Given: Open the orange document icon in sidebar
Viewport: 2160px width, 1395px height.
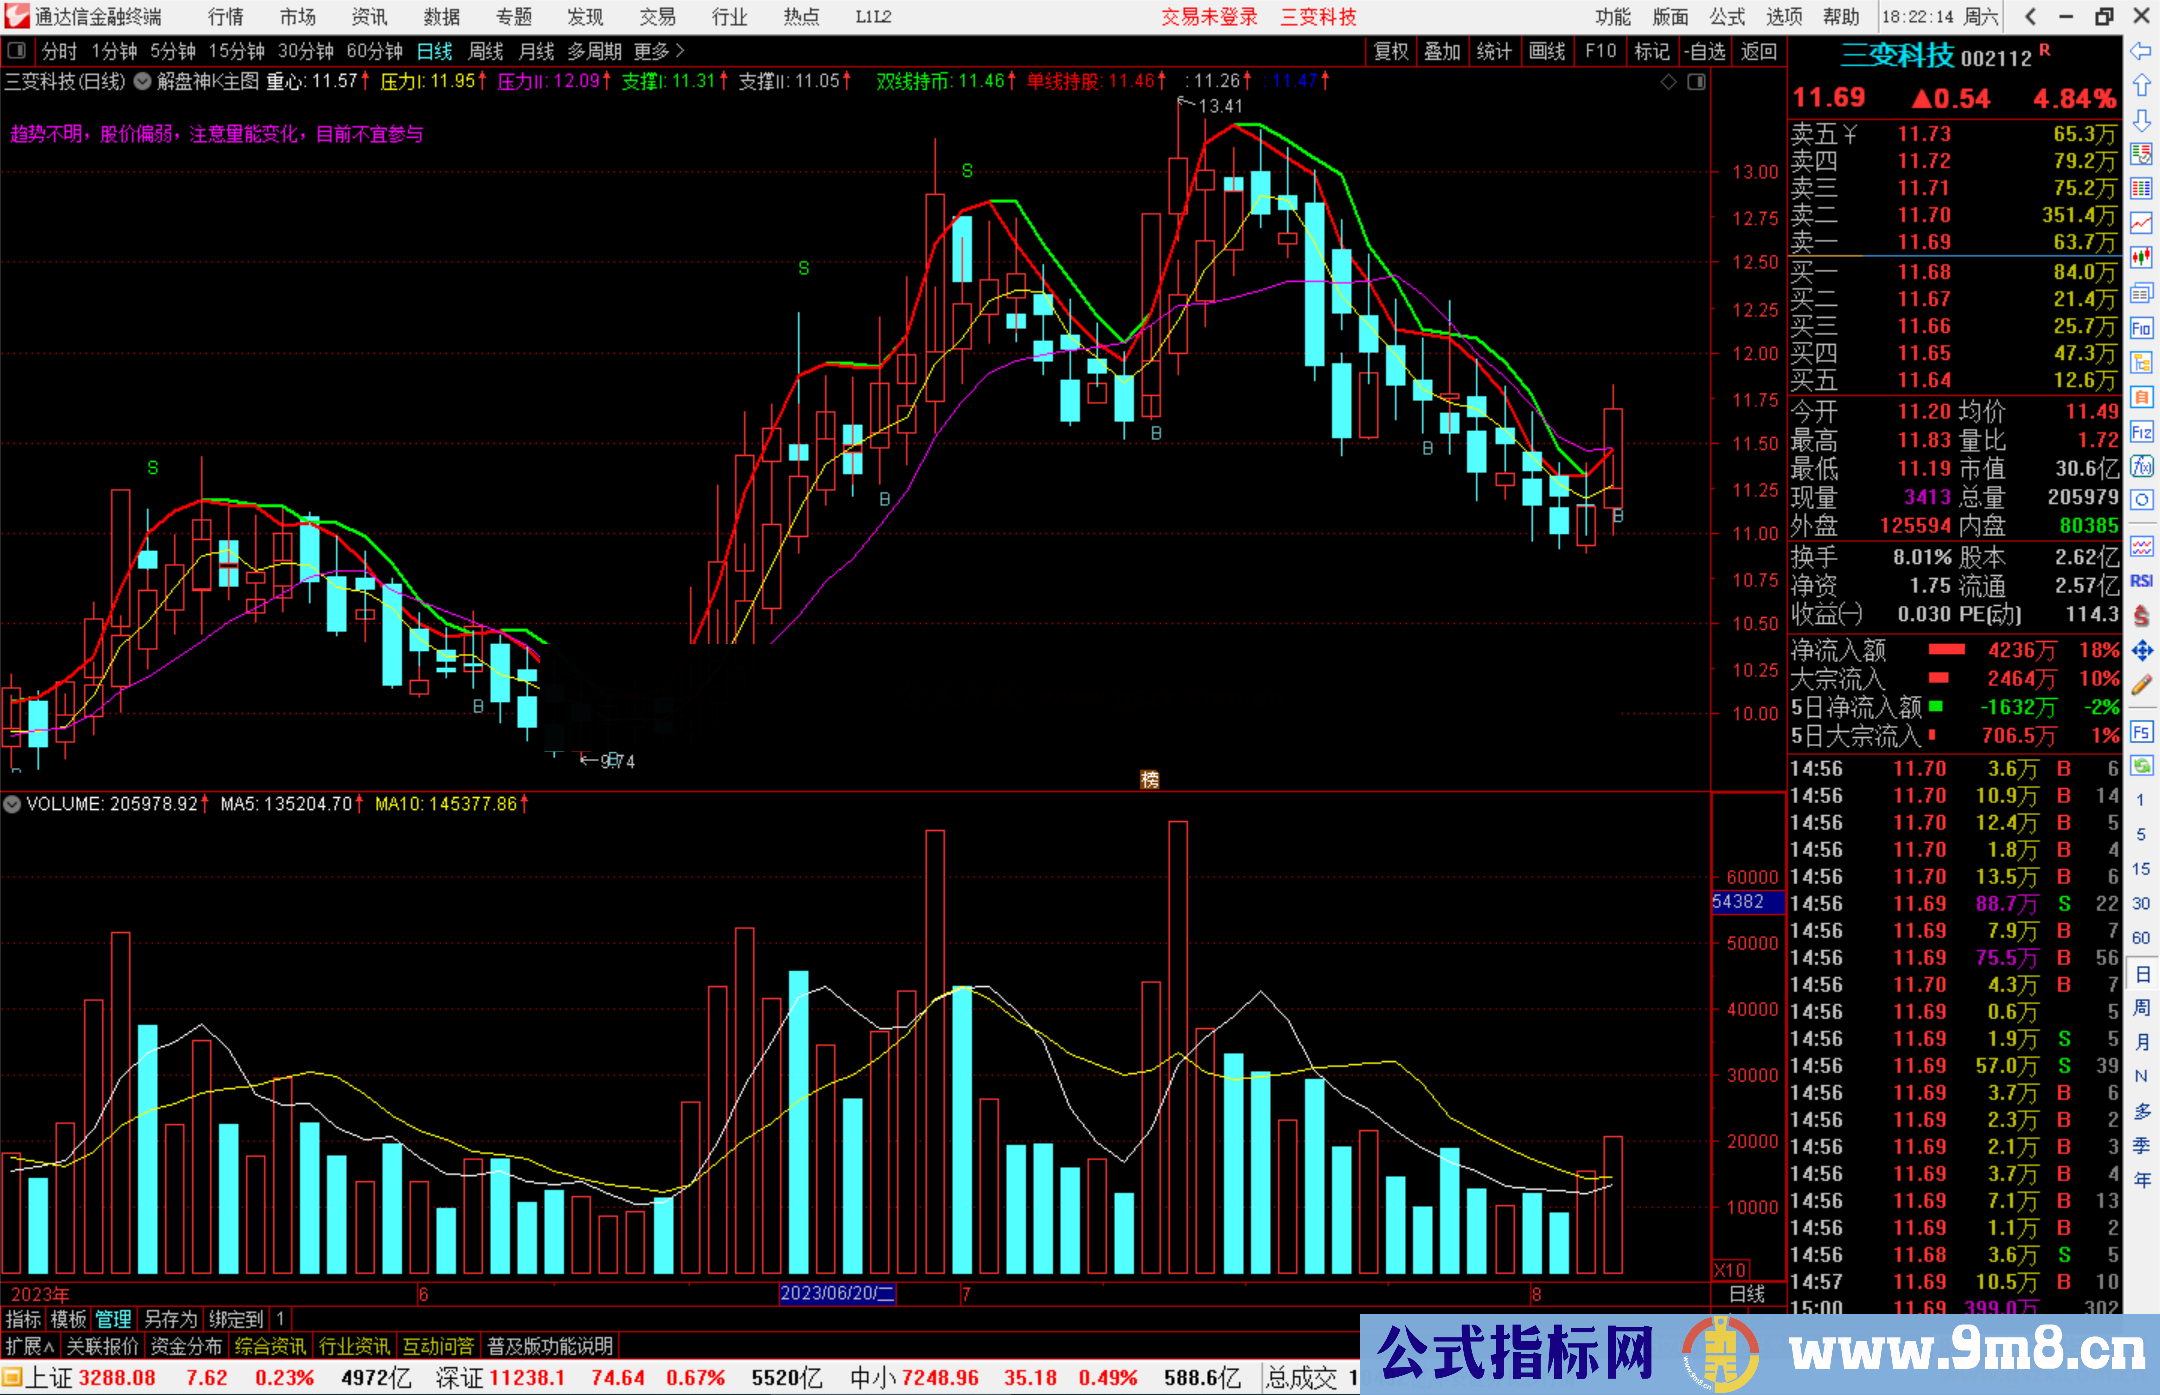Looking at the screenshot, I should (x=2141, y=397).
